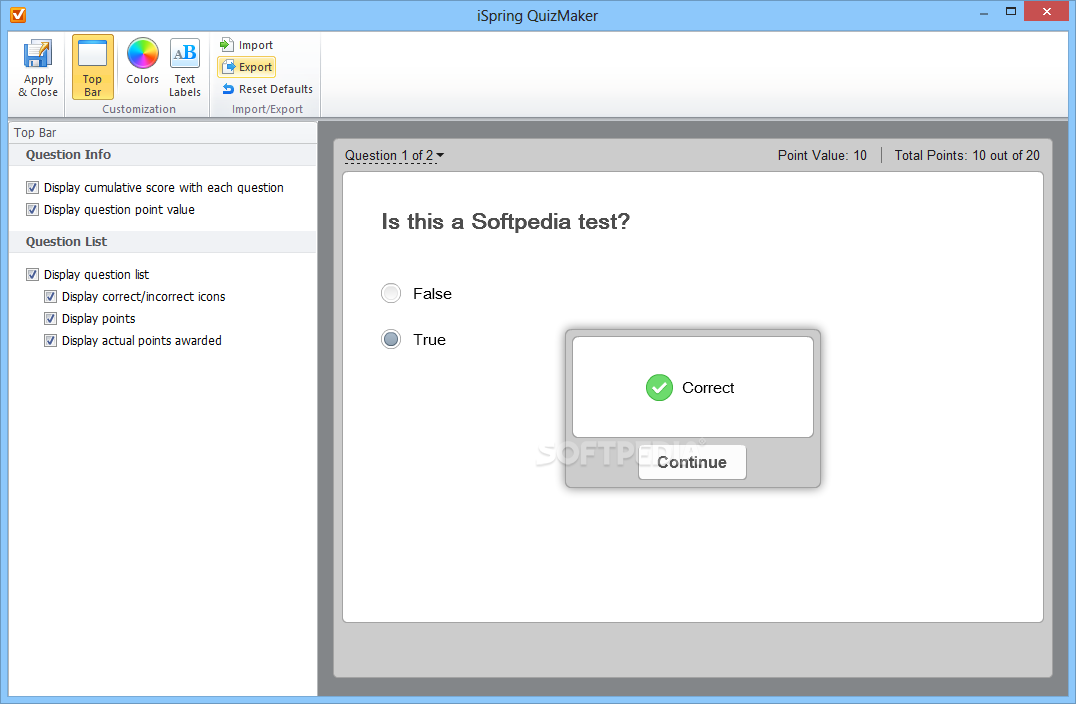Click the Top Bar panel title
This screenshot has height=704, width=1076.
tap(35, 132)
